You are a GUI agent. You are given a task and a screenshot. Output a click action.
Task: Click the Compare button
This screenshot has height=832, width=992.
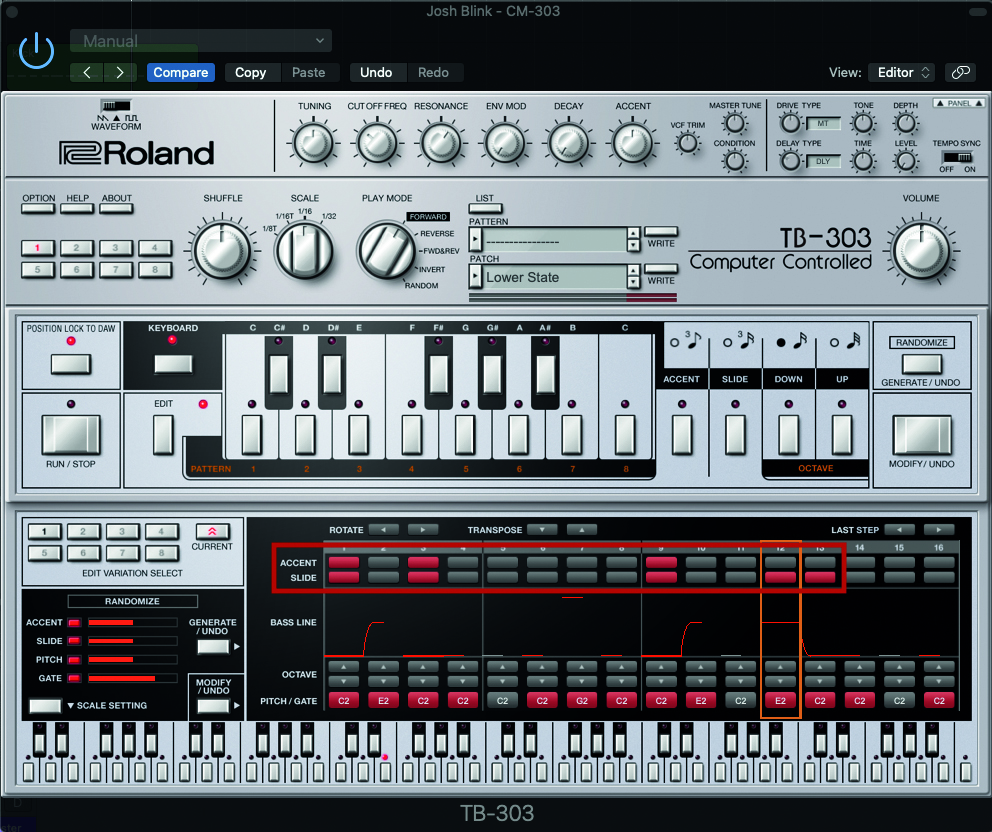coord(180,72)
